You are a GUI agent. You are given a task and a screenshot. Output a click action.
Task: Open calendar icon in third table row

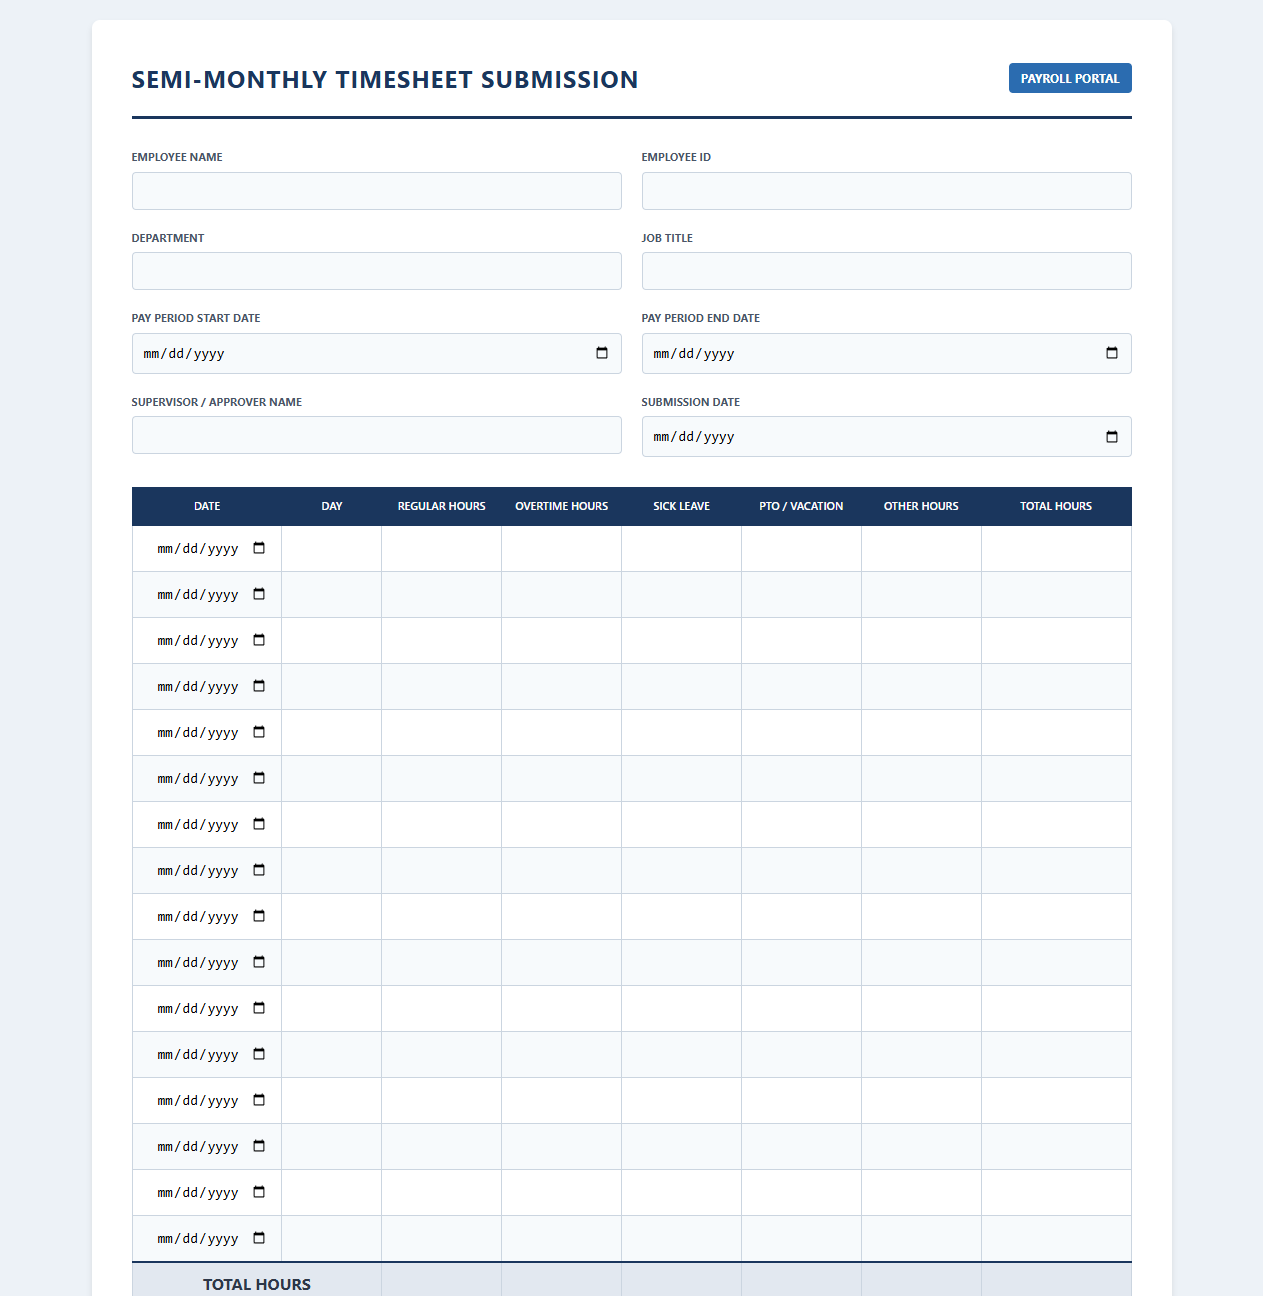(259, 640)
